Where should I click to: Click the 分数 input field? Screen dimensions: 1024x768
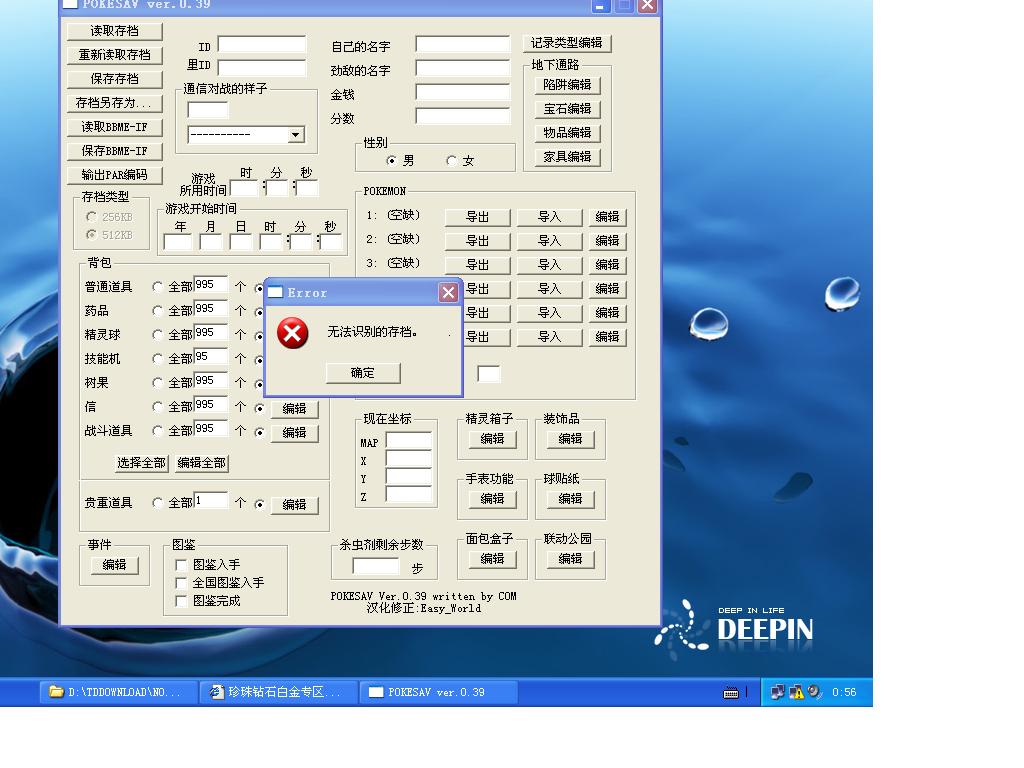tap(462, 116)
